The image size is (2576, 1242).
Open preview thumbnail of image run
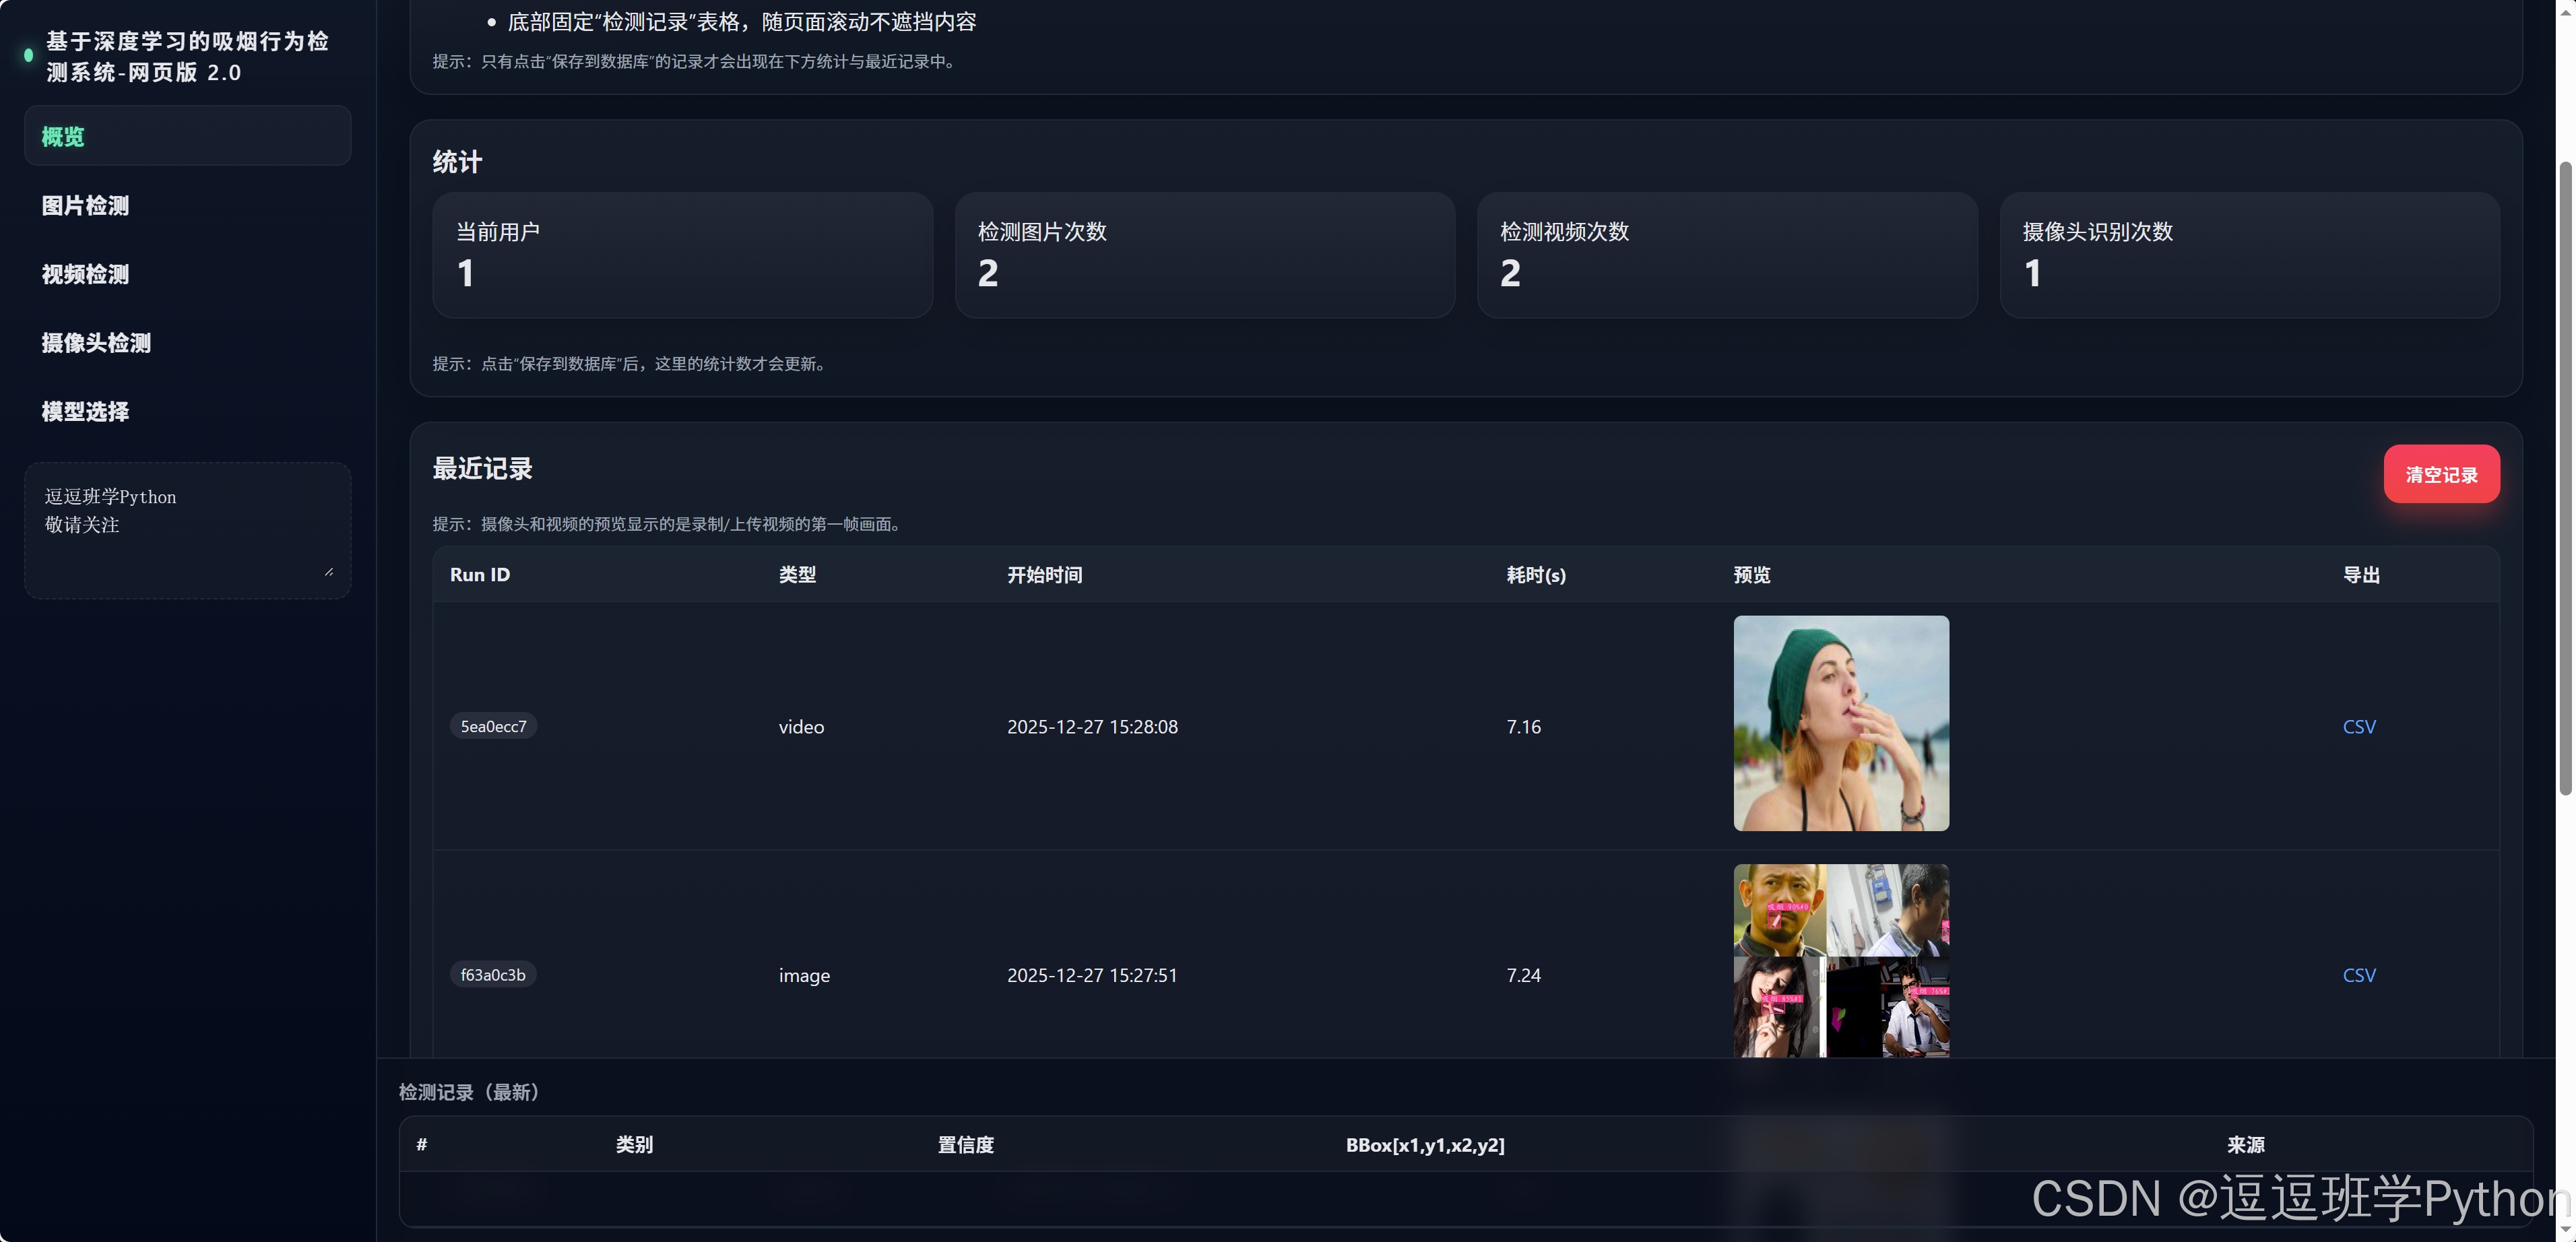click(1841, 960)
